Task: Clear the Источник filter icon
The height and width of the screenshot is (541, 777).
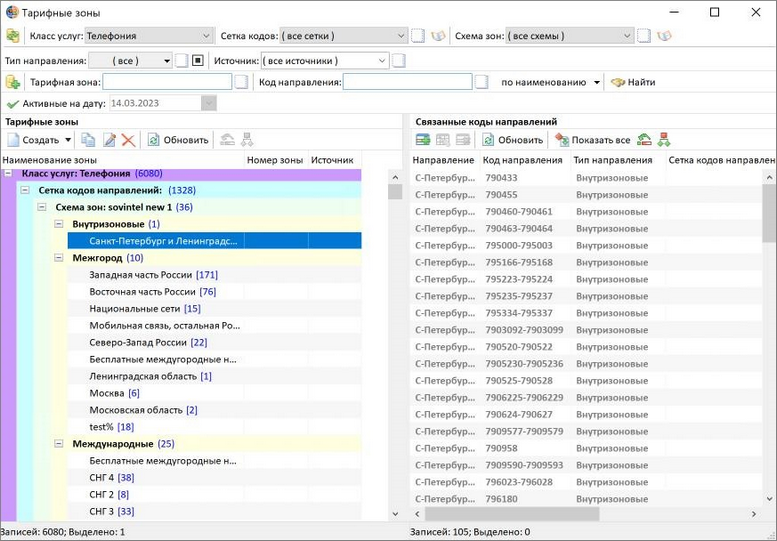Action: tap(399, 60)
